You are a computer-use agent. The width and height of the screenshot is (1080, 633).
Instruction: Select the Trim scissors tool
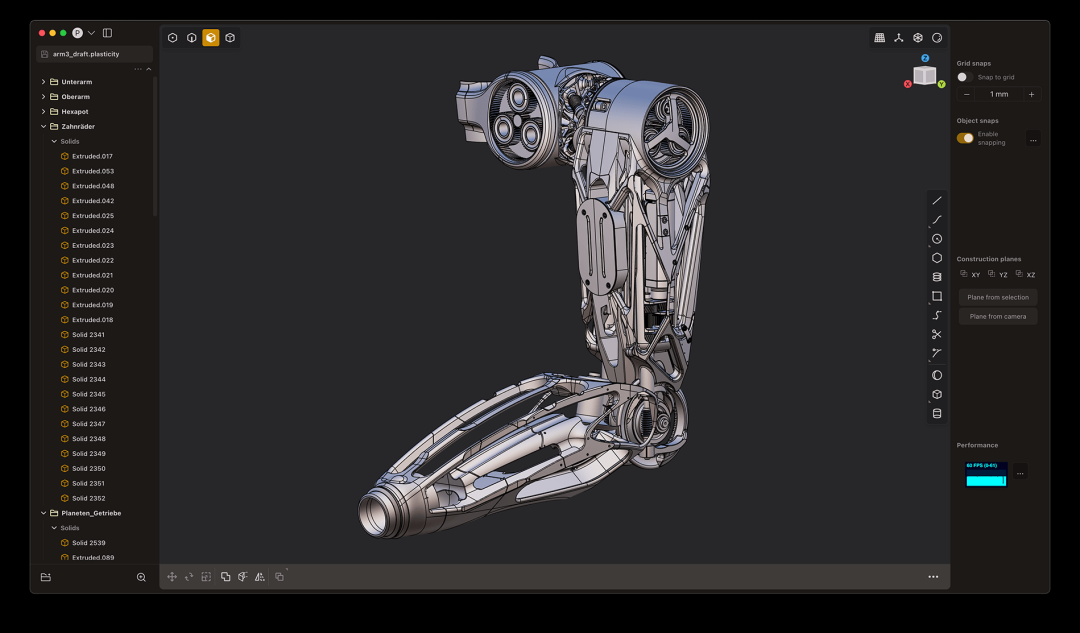point(937,334)
